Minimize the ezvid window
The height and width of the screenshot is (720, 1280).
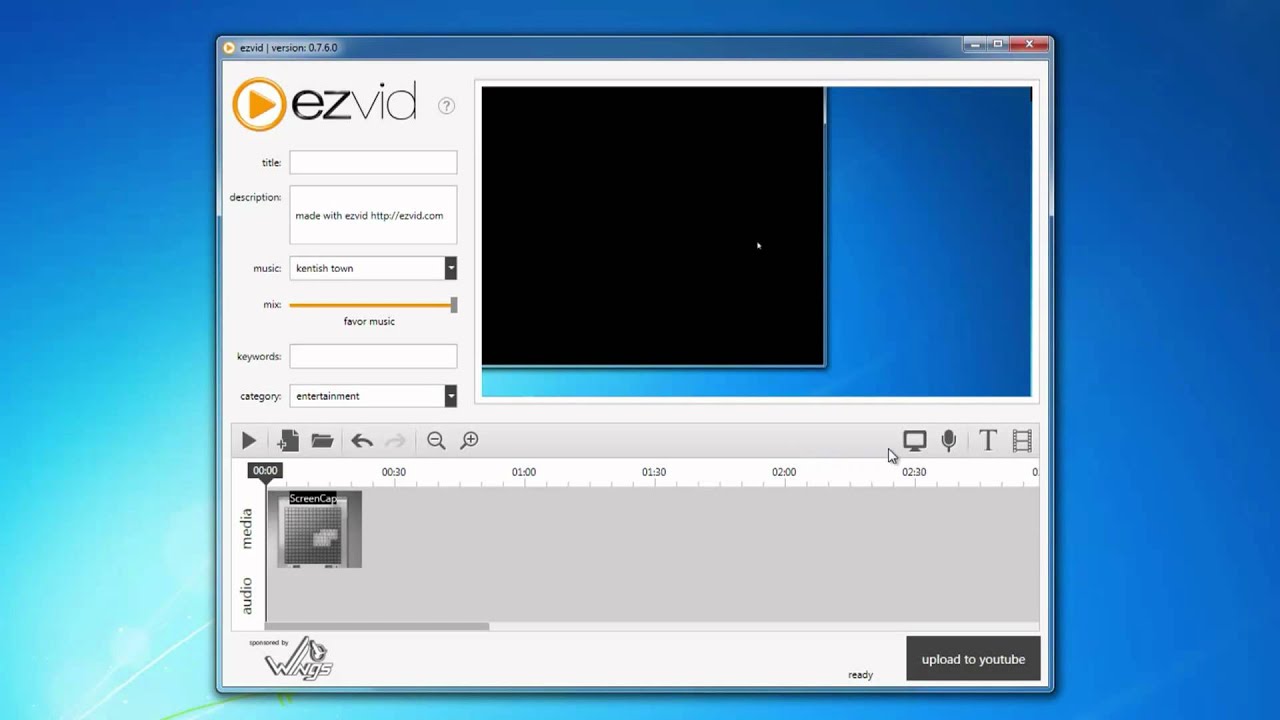click(x=977, y=44)
